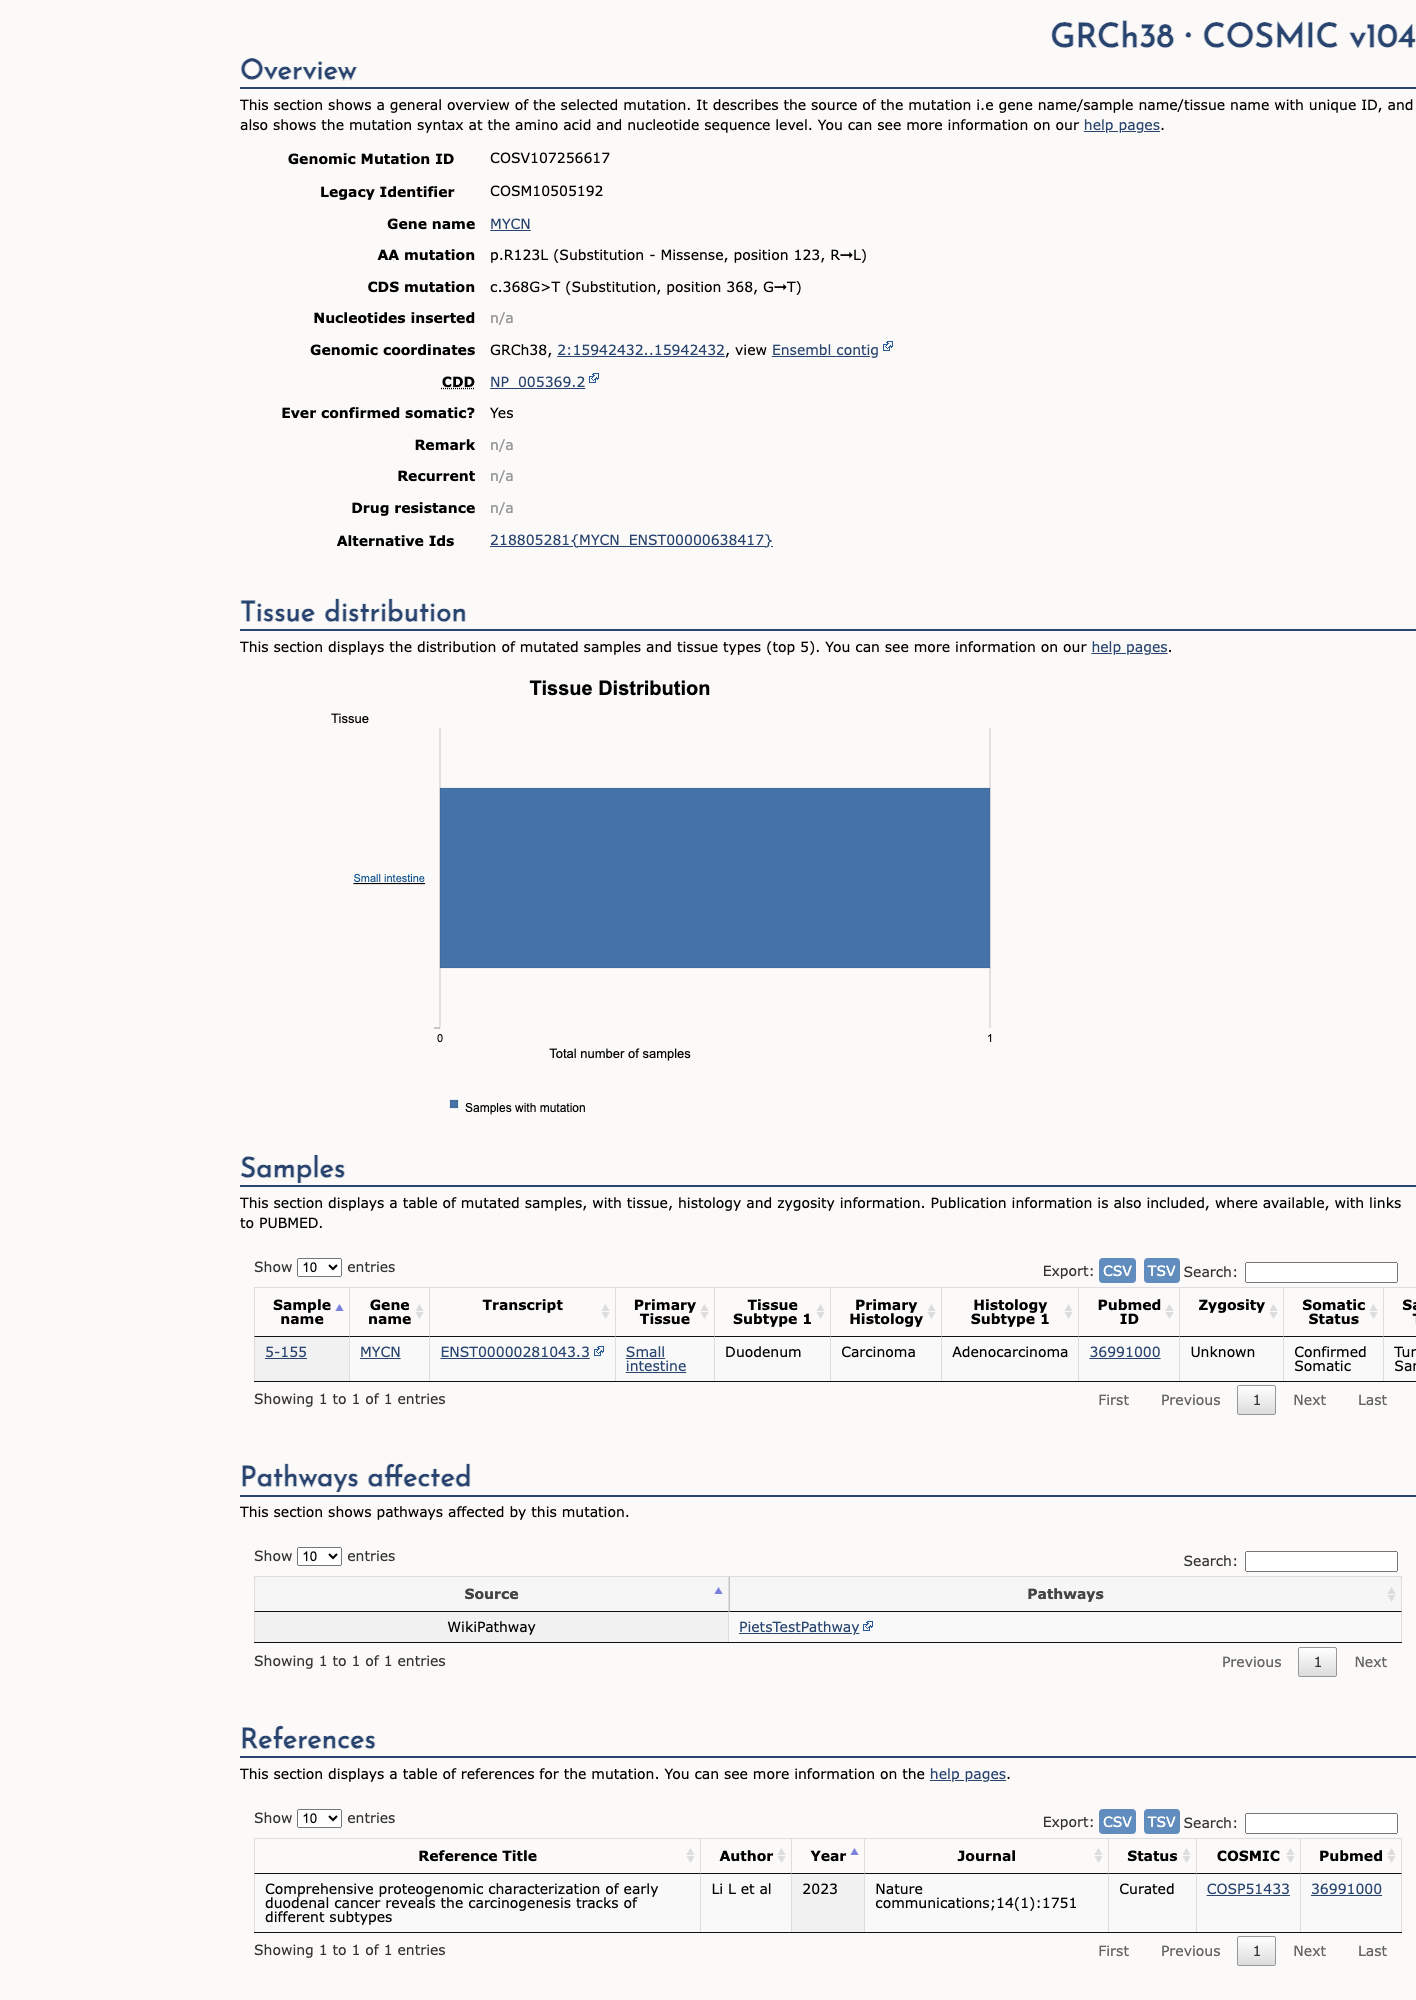Screen dimensions: 1416x2000
Task: Toggle the Samples with mutation legend swatch
Action: coord(454,1104)
